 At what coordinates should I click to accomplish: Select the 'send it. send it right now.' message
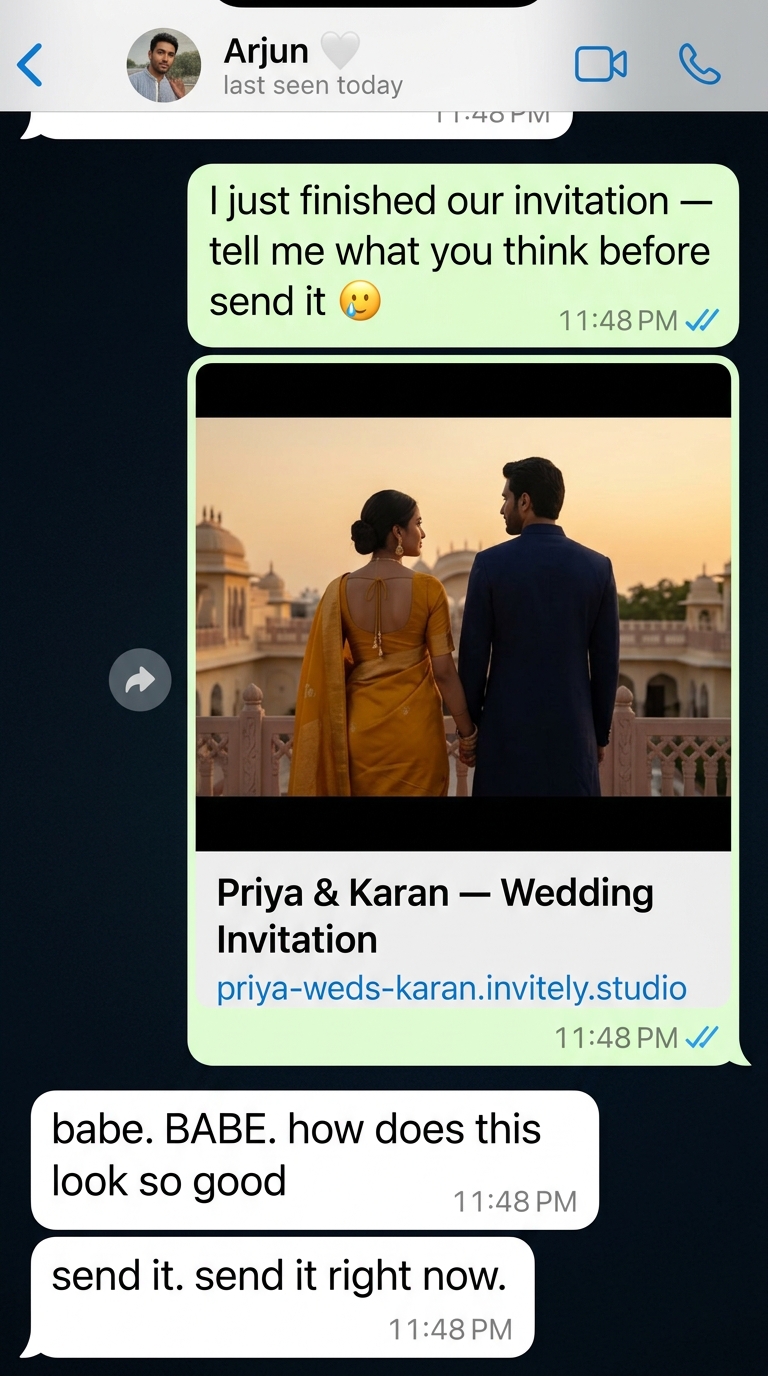point(283,1297)
